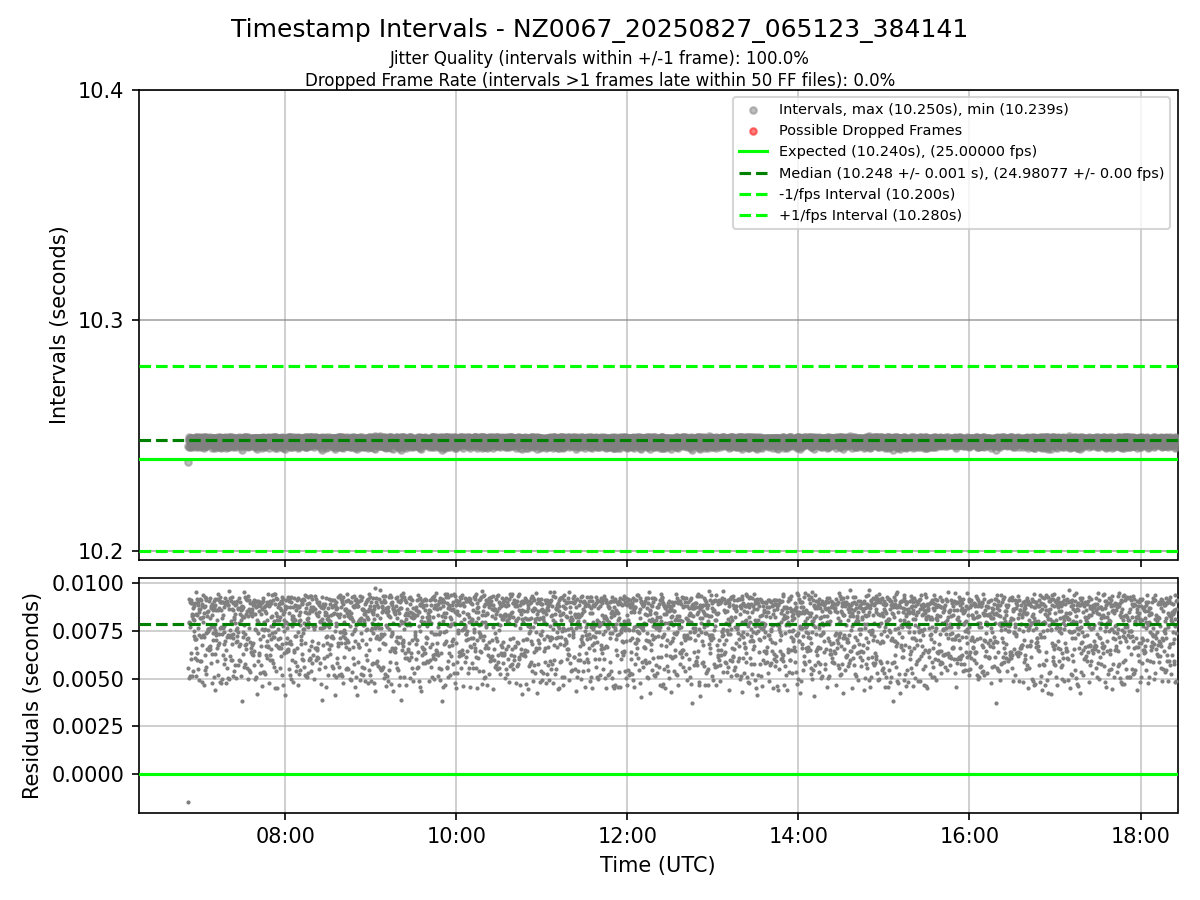Click the "Residuals (seconds)" y-axis label

click(x=32, y=696)
